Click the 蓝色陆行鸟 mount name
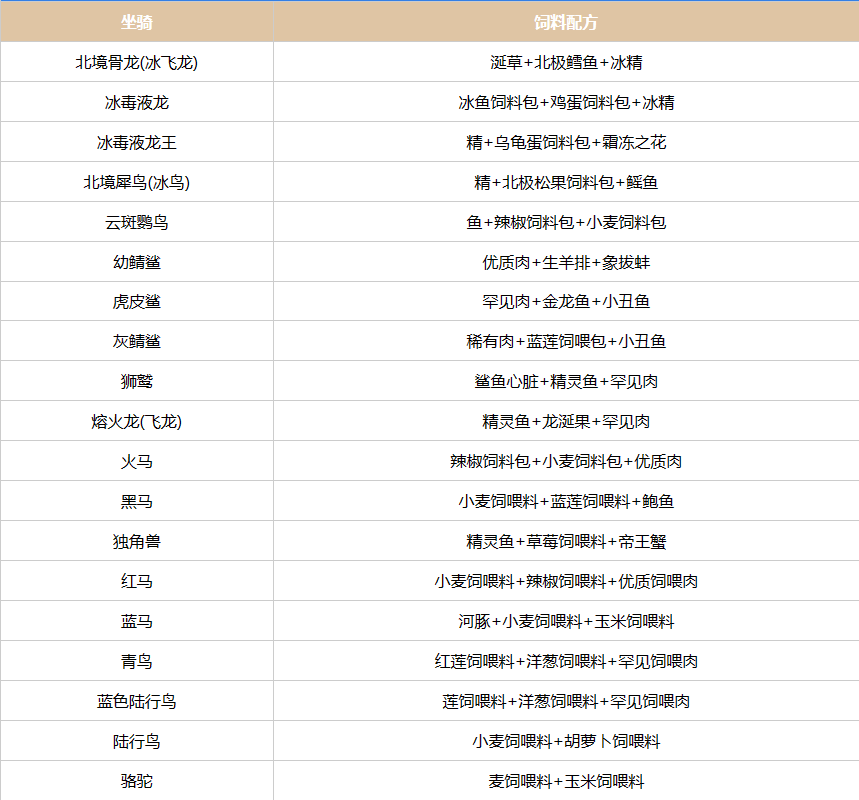This screenshot has height=800, width=859. [136, 701]
